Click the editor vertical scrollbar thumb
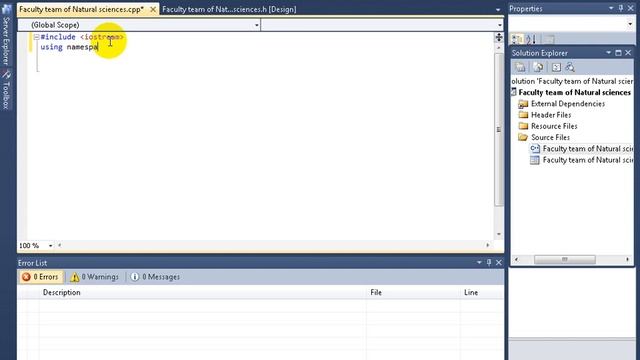The image size is (640, 360). point(499,129)
